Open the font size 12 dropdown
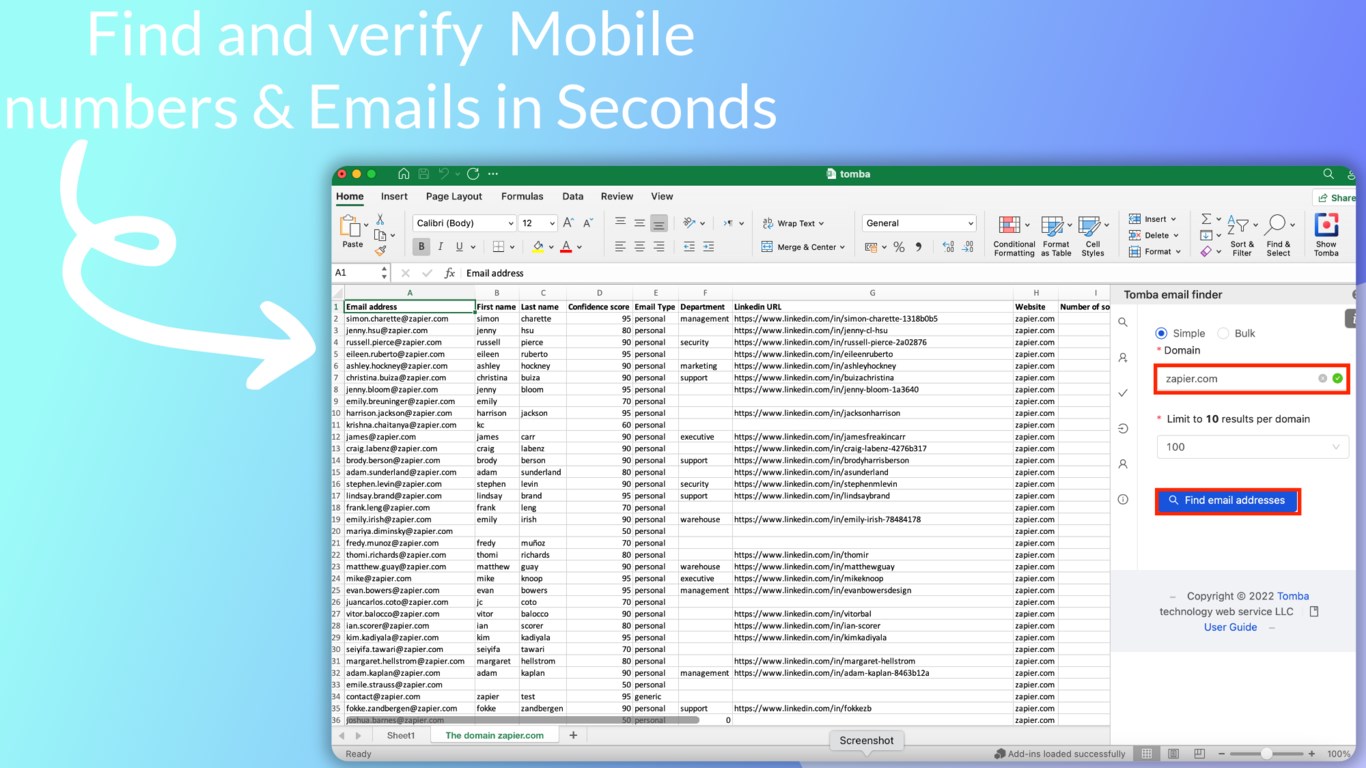The width and height of the screenshot is (1366, 768). 538,223
